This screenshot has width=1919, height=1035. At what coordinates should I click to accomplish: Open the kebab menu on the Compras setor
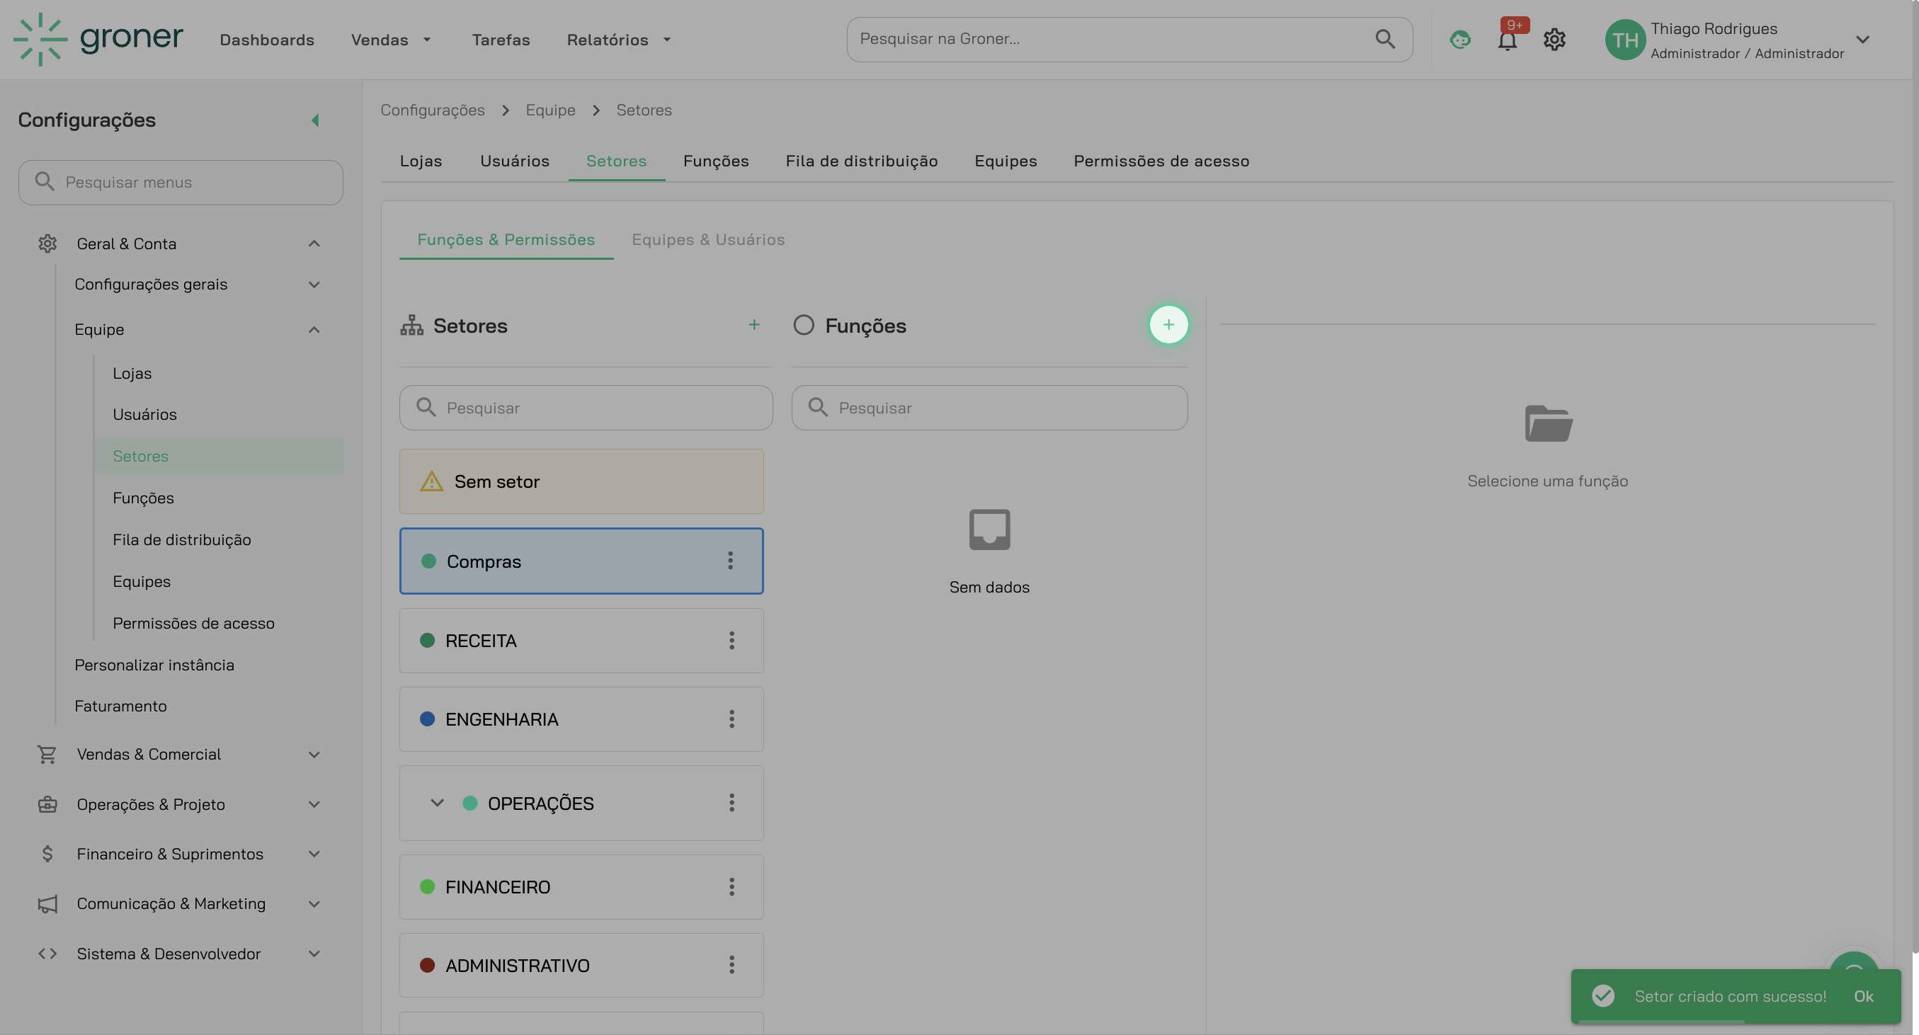pyautogui.click(x=730, y=561)
